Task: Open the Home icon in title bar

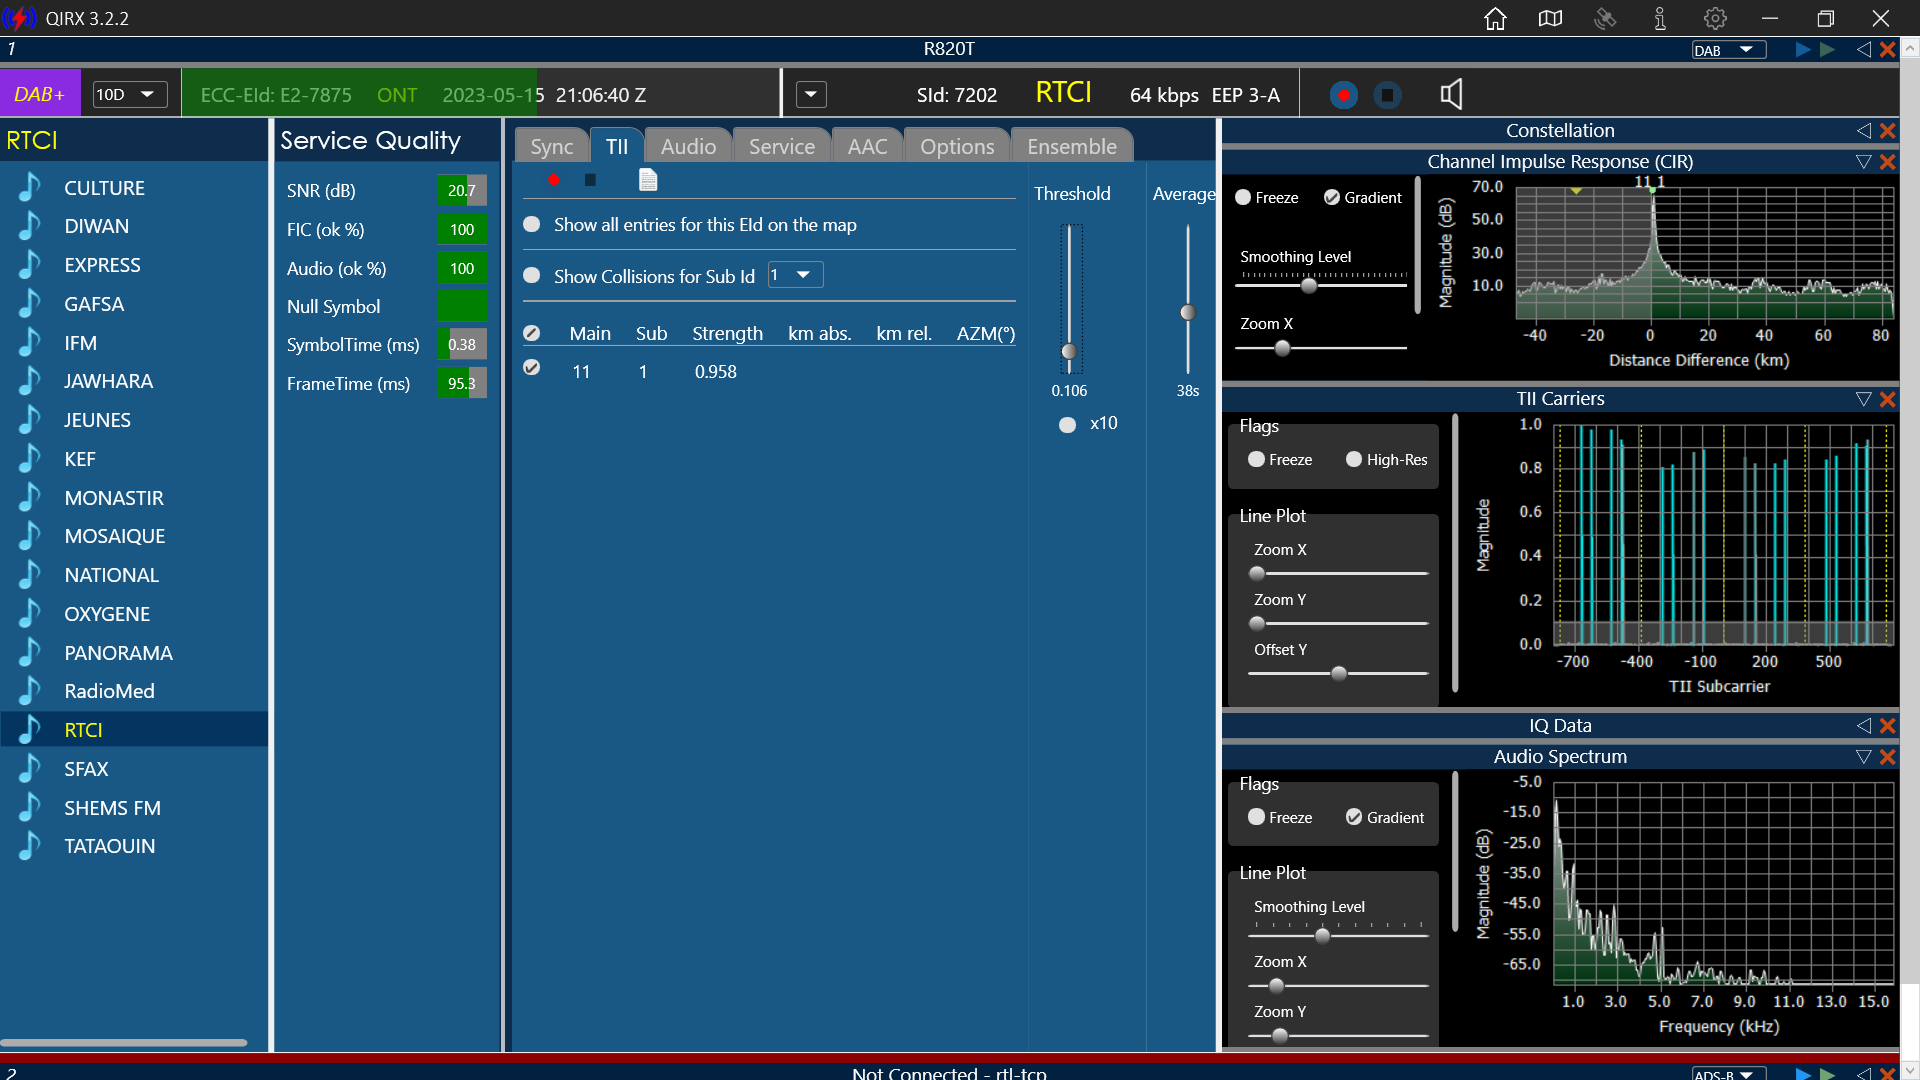Action: click(1495, 18)
